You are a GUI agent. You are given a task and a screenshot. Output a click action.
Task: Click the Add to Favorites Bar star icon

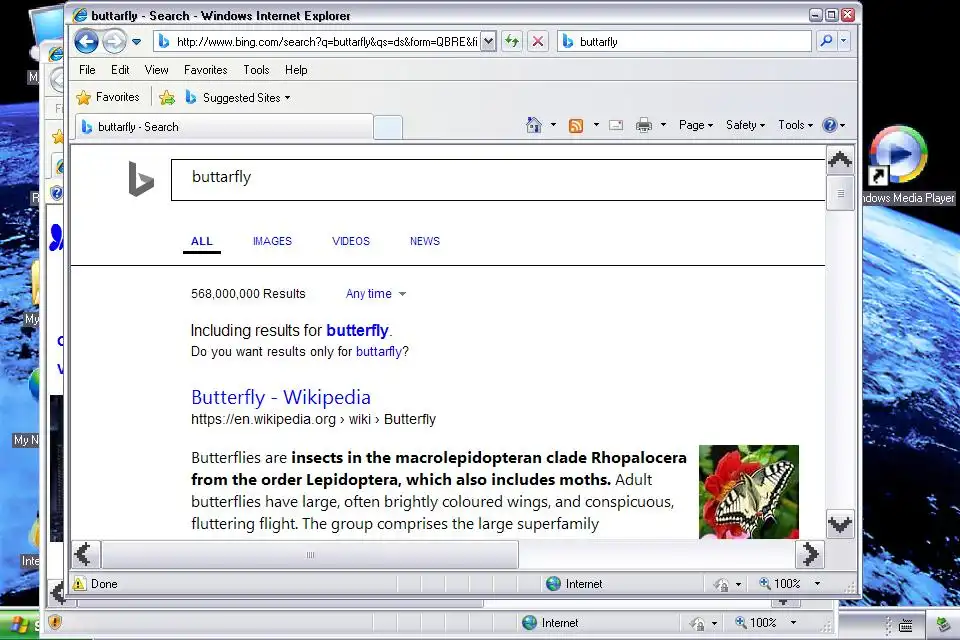(167, 97)
